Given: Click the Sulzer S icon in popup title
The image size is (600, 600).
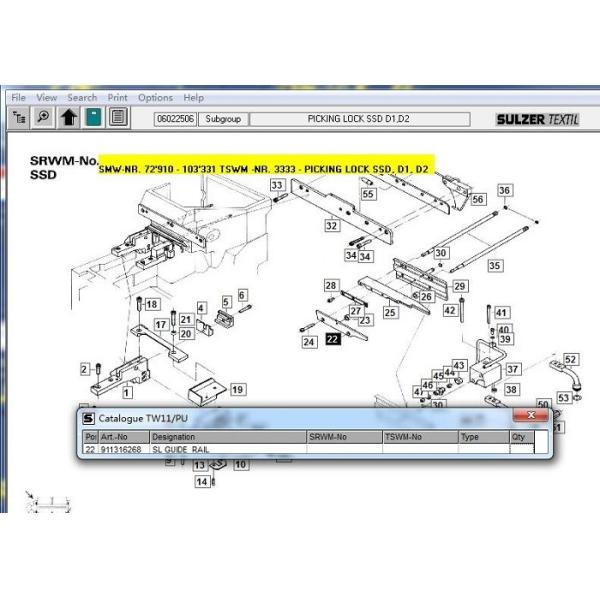Looking at the screenshot, I should [89, 418].
